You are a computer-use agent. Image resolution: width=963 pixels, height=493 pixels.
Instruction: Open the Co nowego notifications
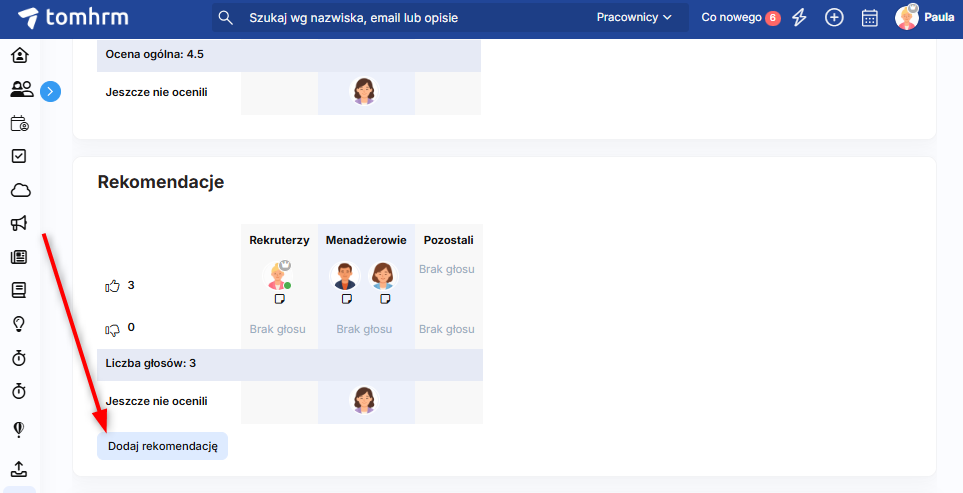[x=740, y=18]
